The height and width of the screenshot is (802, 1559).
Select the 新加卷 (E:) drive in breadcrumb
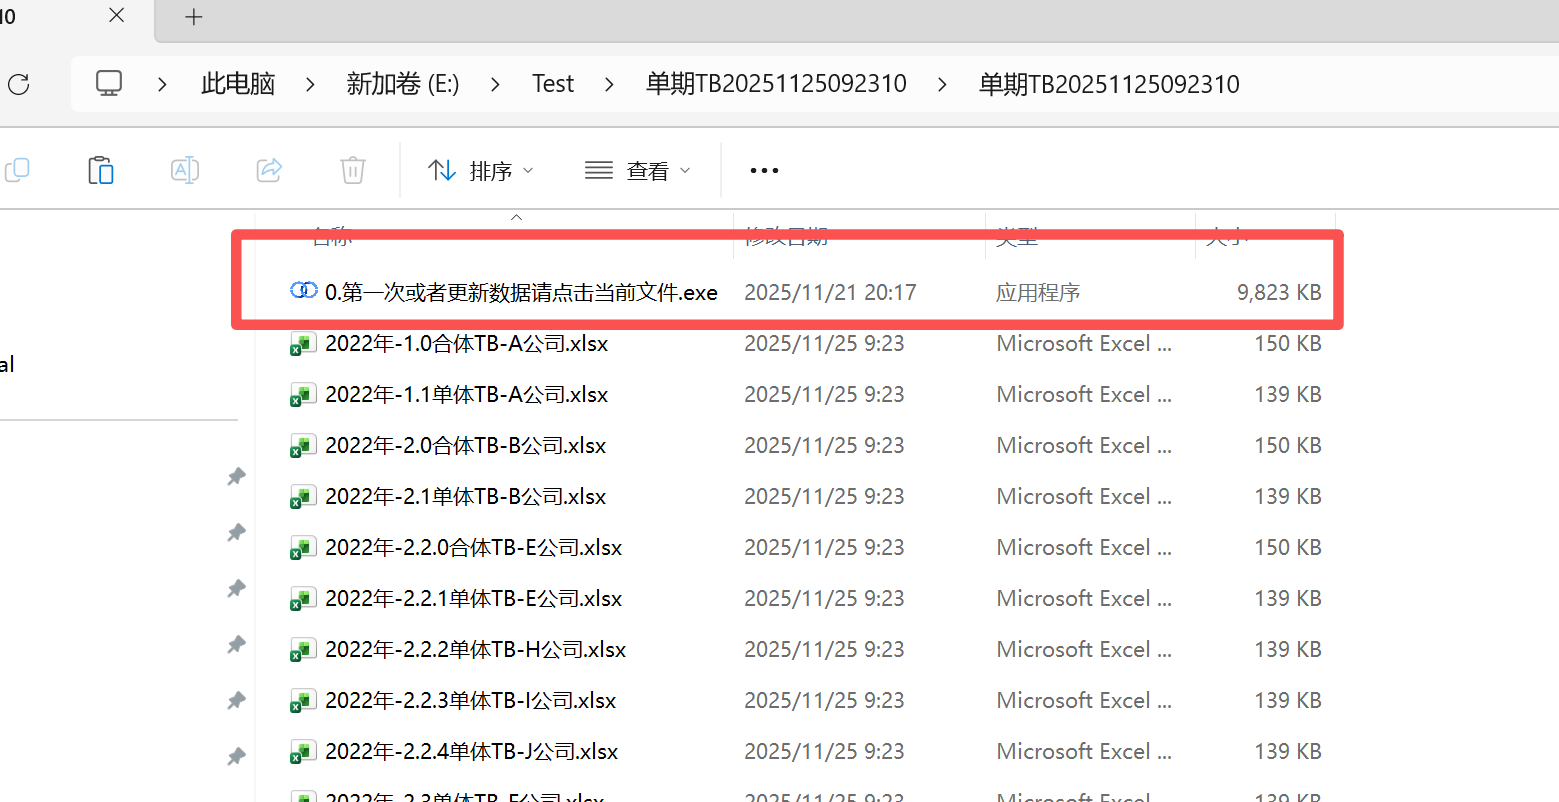(402, 84)
